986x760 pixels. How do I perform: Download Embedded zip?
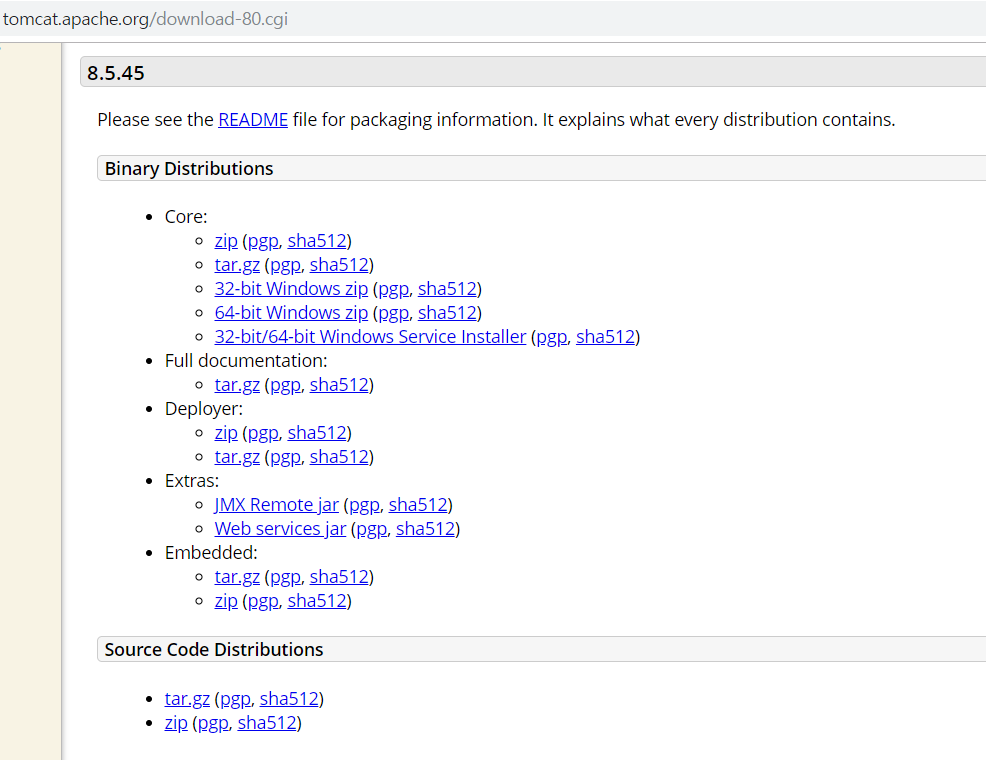tap(226, 601)
